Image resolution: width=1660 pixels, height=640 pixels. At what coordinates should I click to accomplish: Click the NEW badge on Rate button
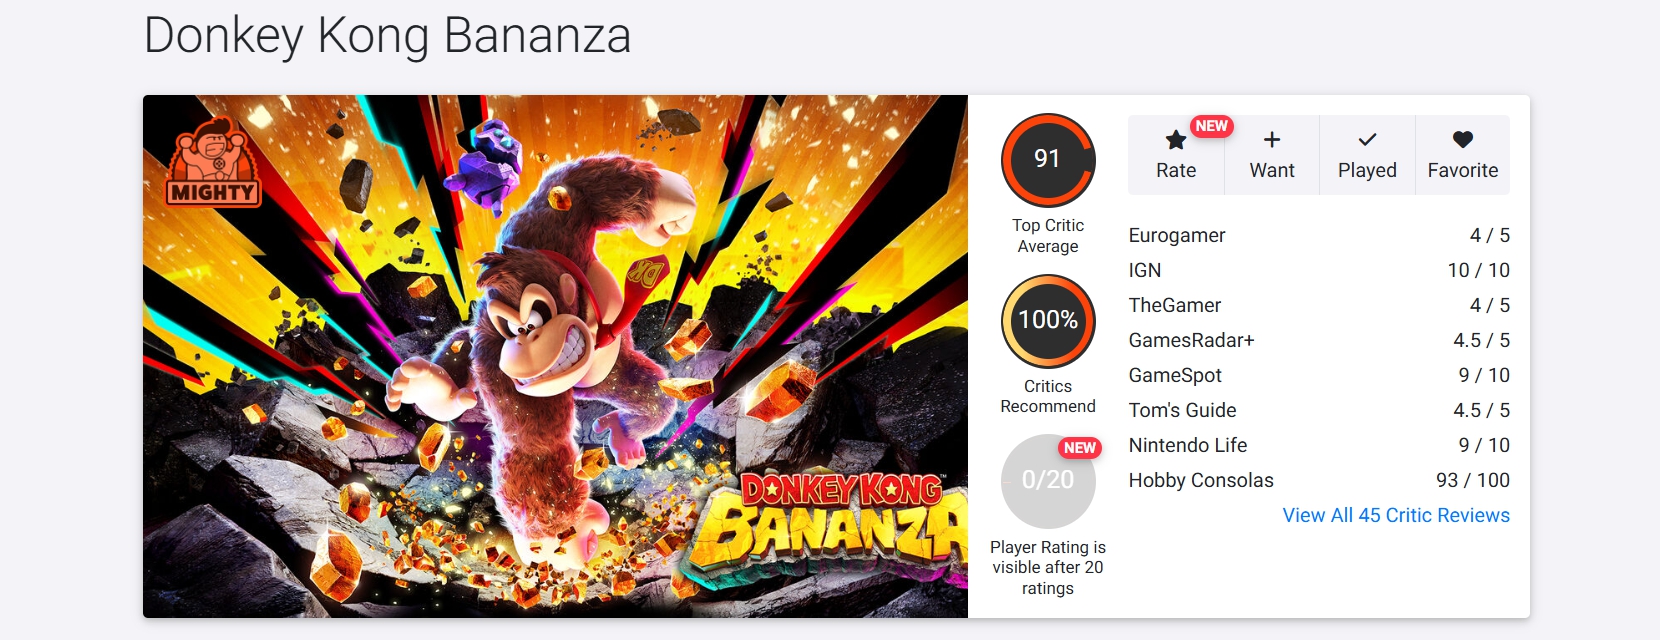pyautogui.click(x=1211, y=126)
